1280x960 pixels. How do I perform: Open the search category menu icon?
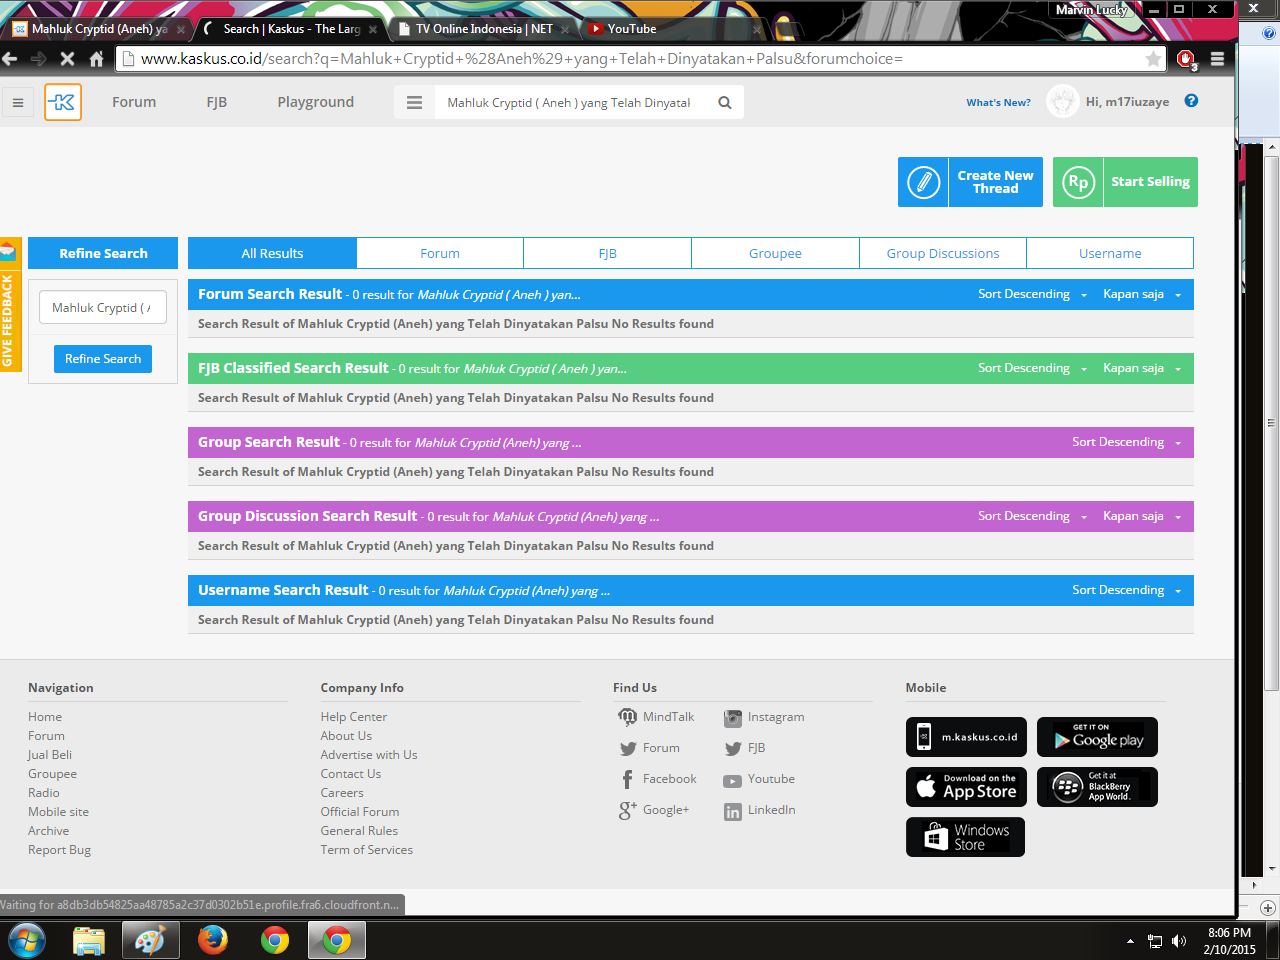pyautogui.click(x=414, y=102)
